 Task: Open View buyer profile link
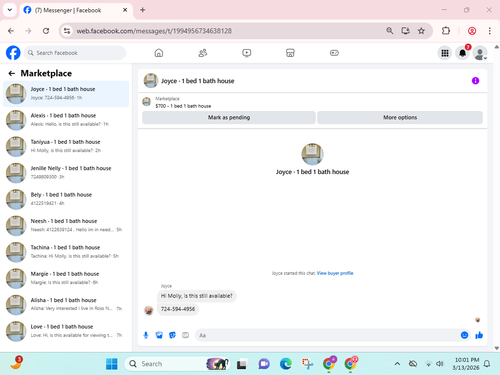click(335, 273)
